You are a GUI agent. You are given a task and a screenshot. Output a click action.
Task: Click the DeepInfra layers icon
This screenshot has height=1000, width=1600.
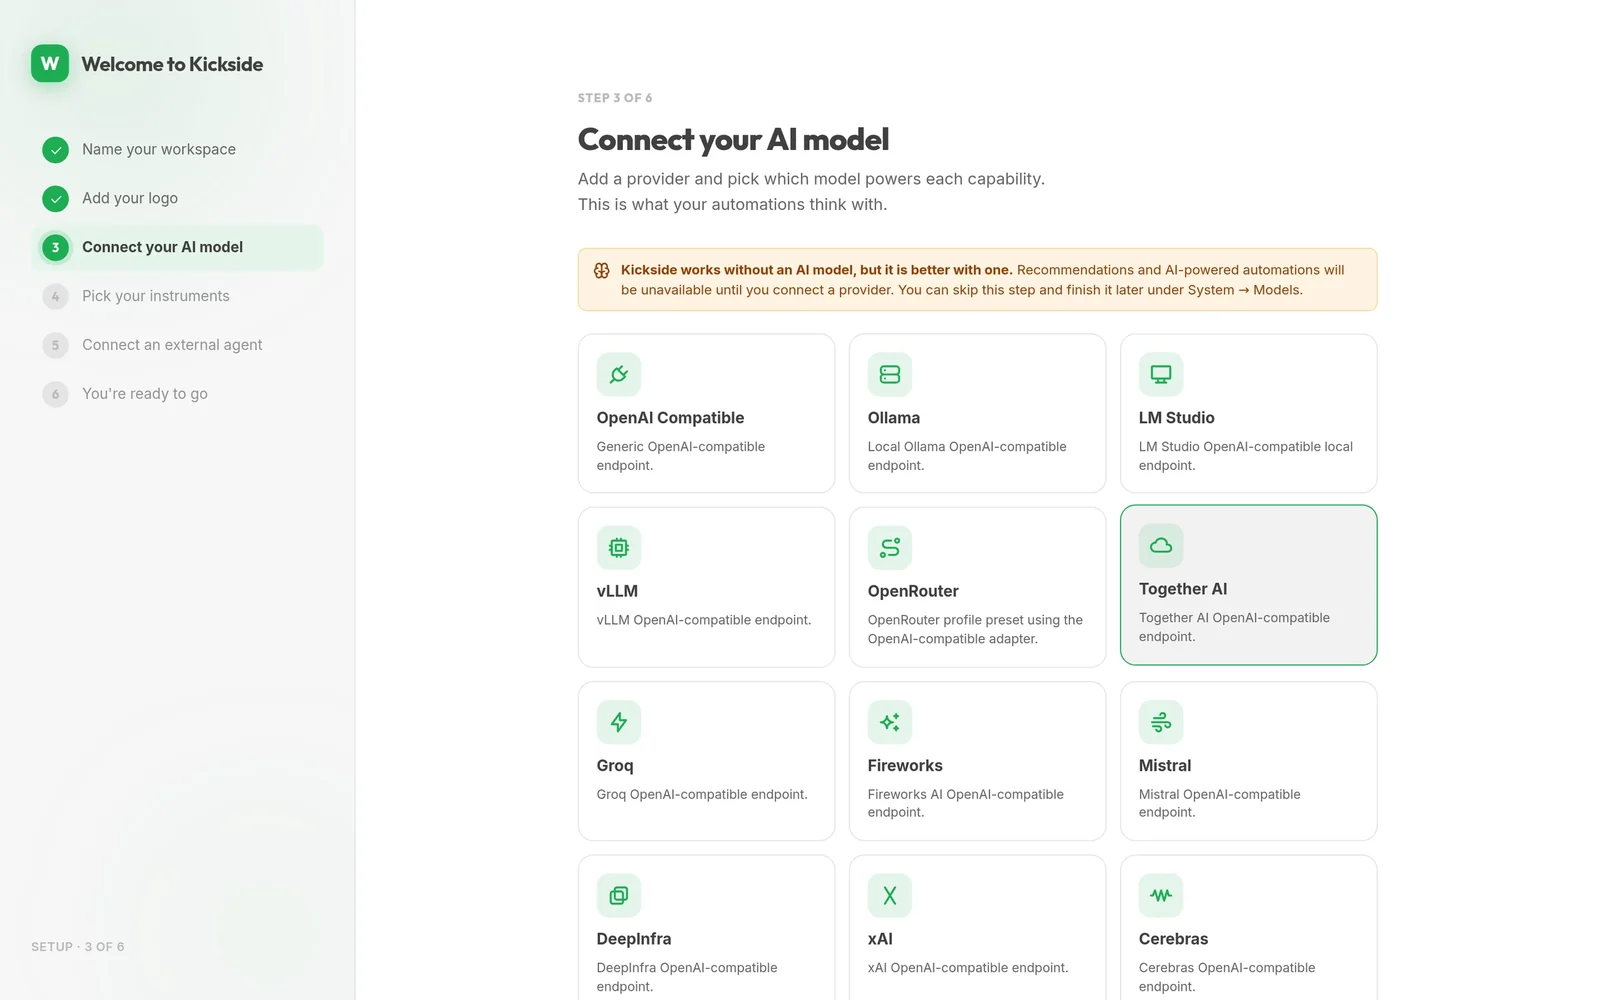click(619, 896)
